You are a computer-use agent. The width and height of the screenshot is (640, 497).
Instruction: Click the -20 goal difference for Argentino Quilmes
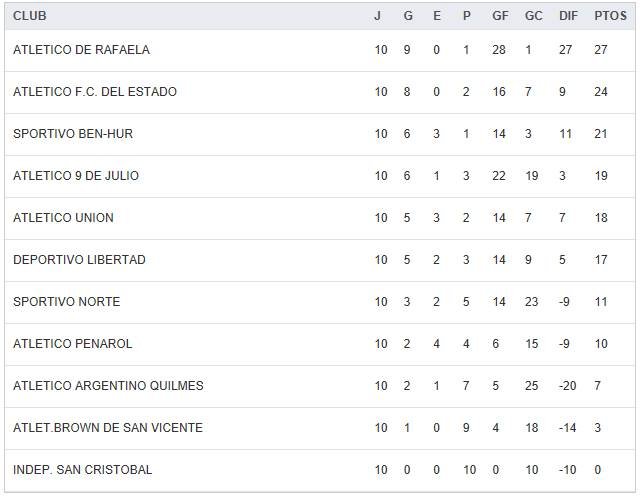click(x=566, y=386)
